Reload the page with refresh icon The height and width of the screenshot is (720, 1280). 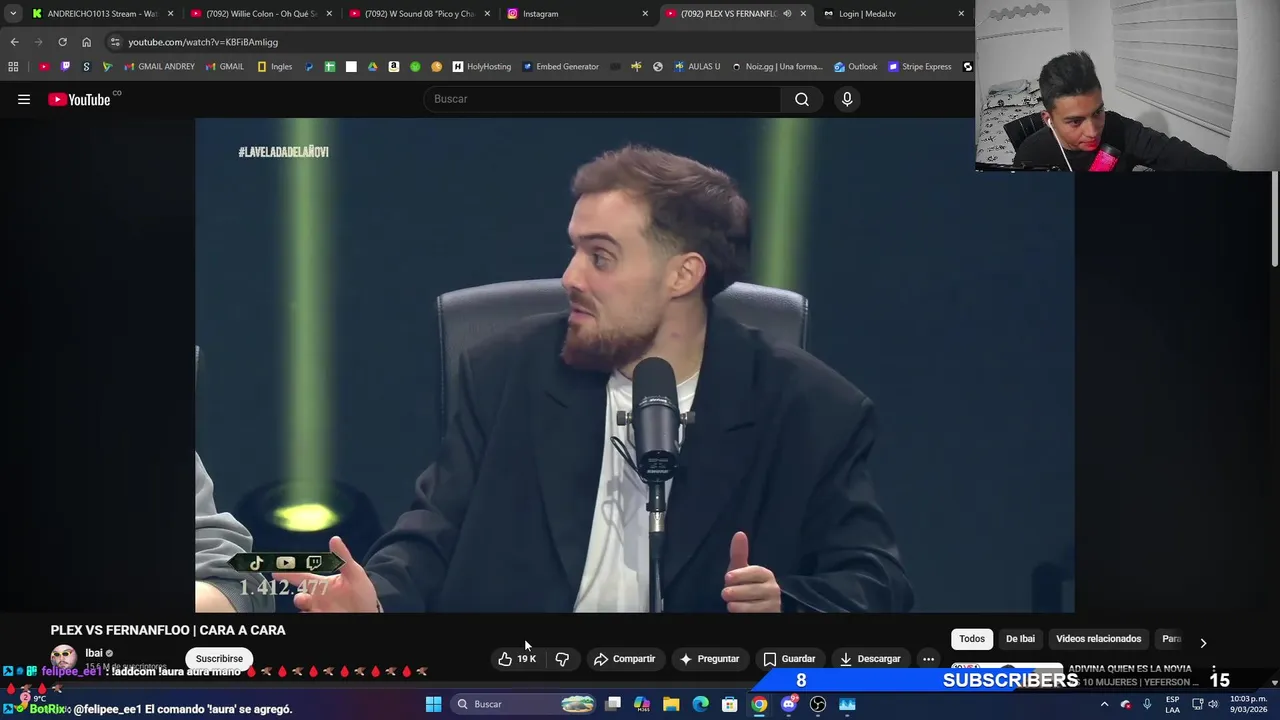[x=62, y=42]
